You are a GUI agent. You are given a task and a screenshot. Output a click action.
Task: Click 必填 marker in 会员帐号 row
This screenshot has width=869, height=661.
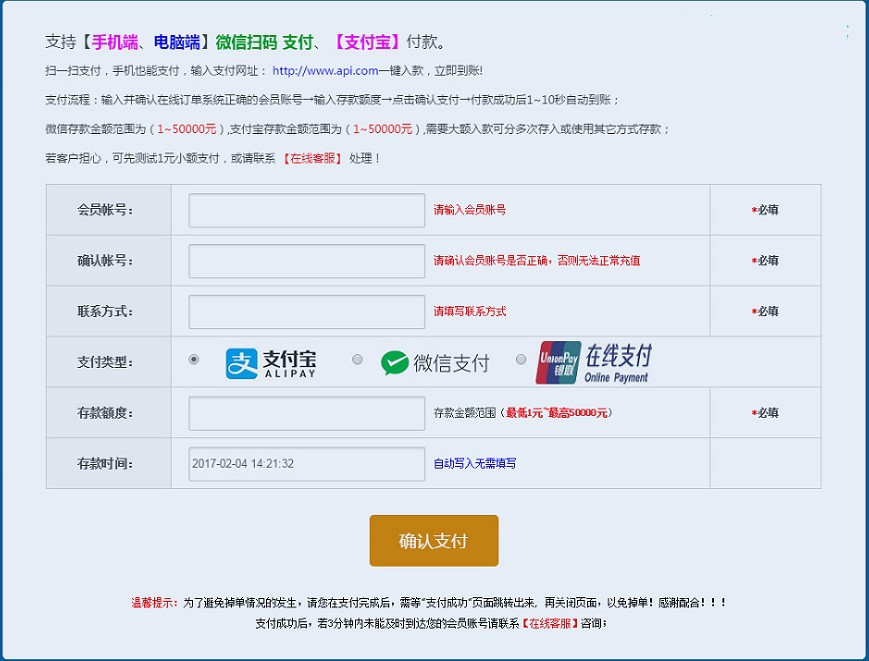tap(765, 210)
